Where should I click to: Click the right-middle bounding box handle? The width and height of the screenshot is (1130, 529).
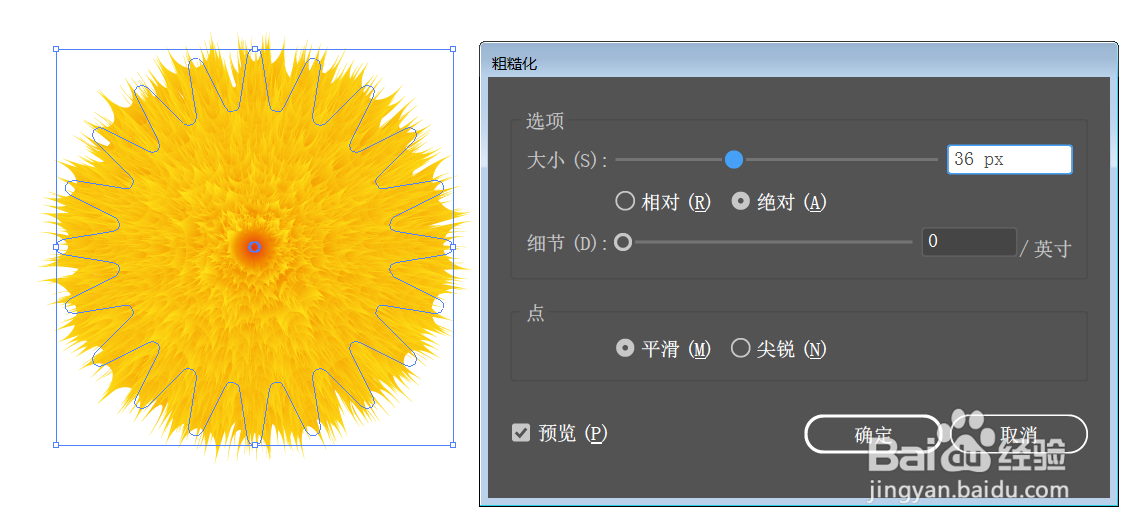[453, 246]
